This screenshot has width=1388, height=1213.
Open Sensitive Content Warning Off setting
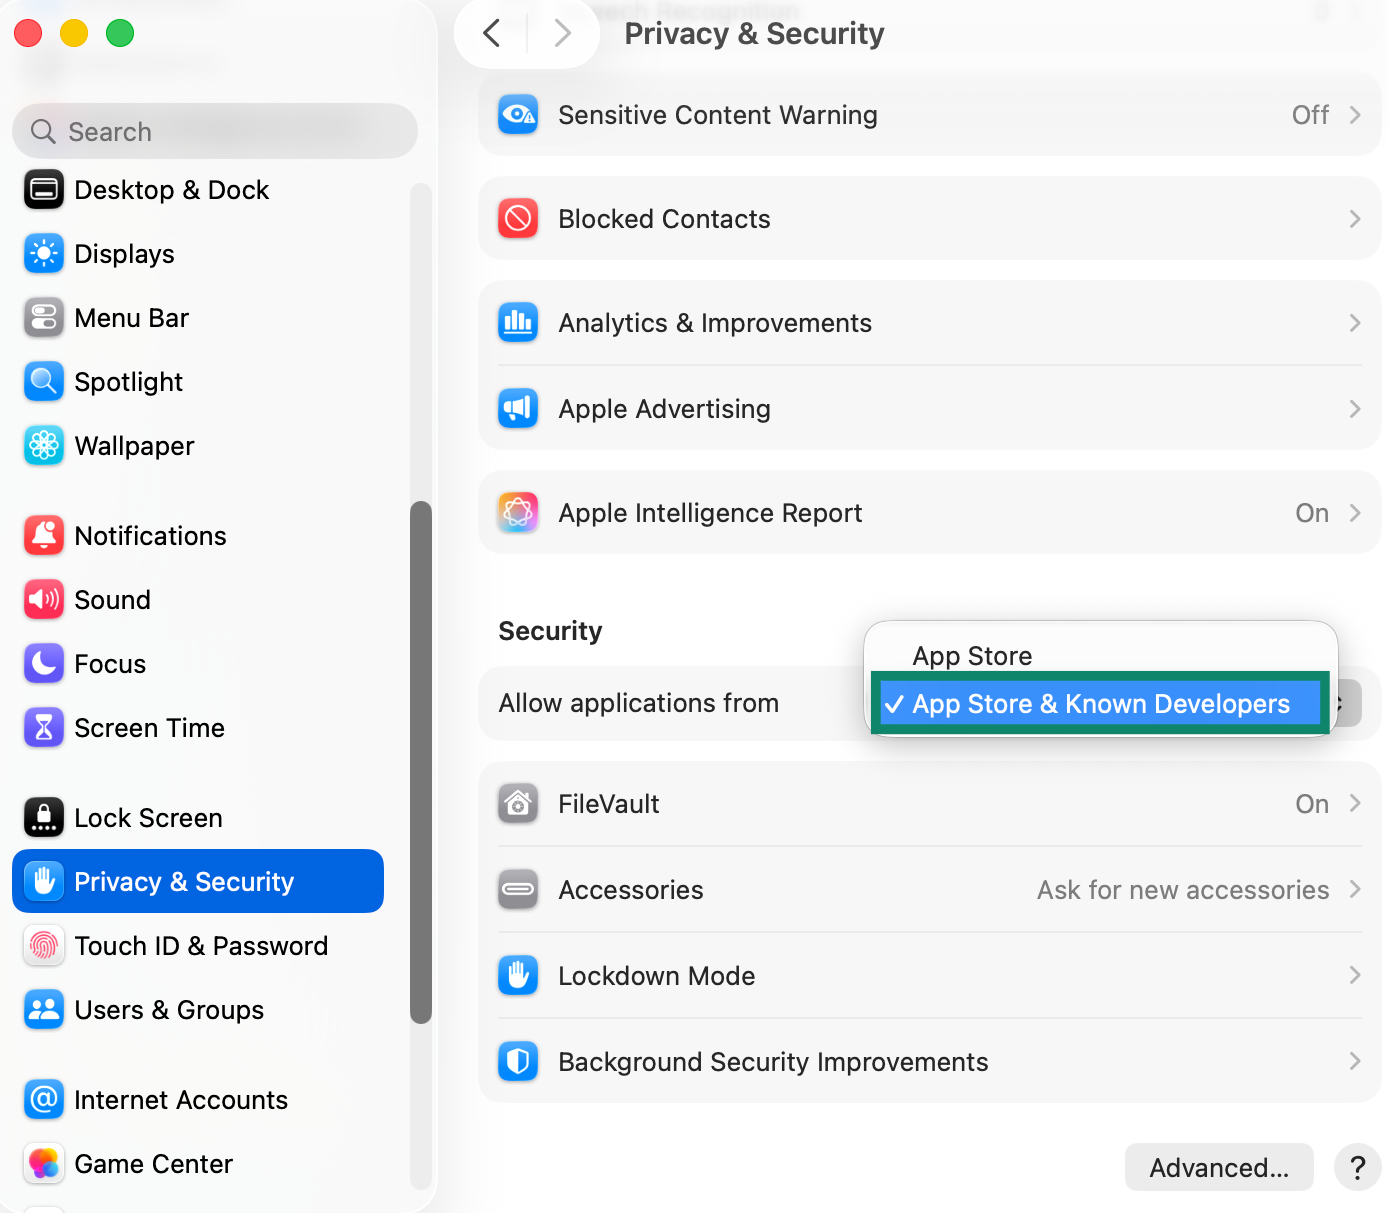(x=930, y=115)
